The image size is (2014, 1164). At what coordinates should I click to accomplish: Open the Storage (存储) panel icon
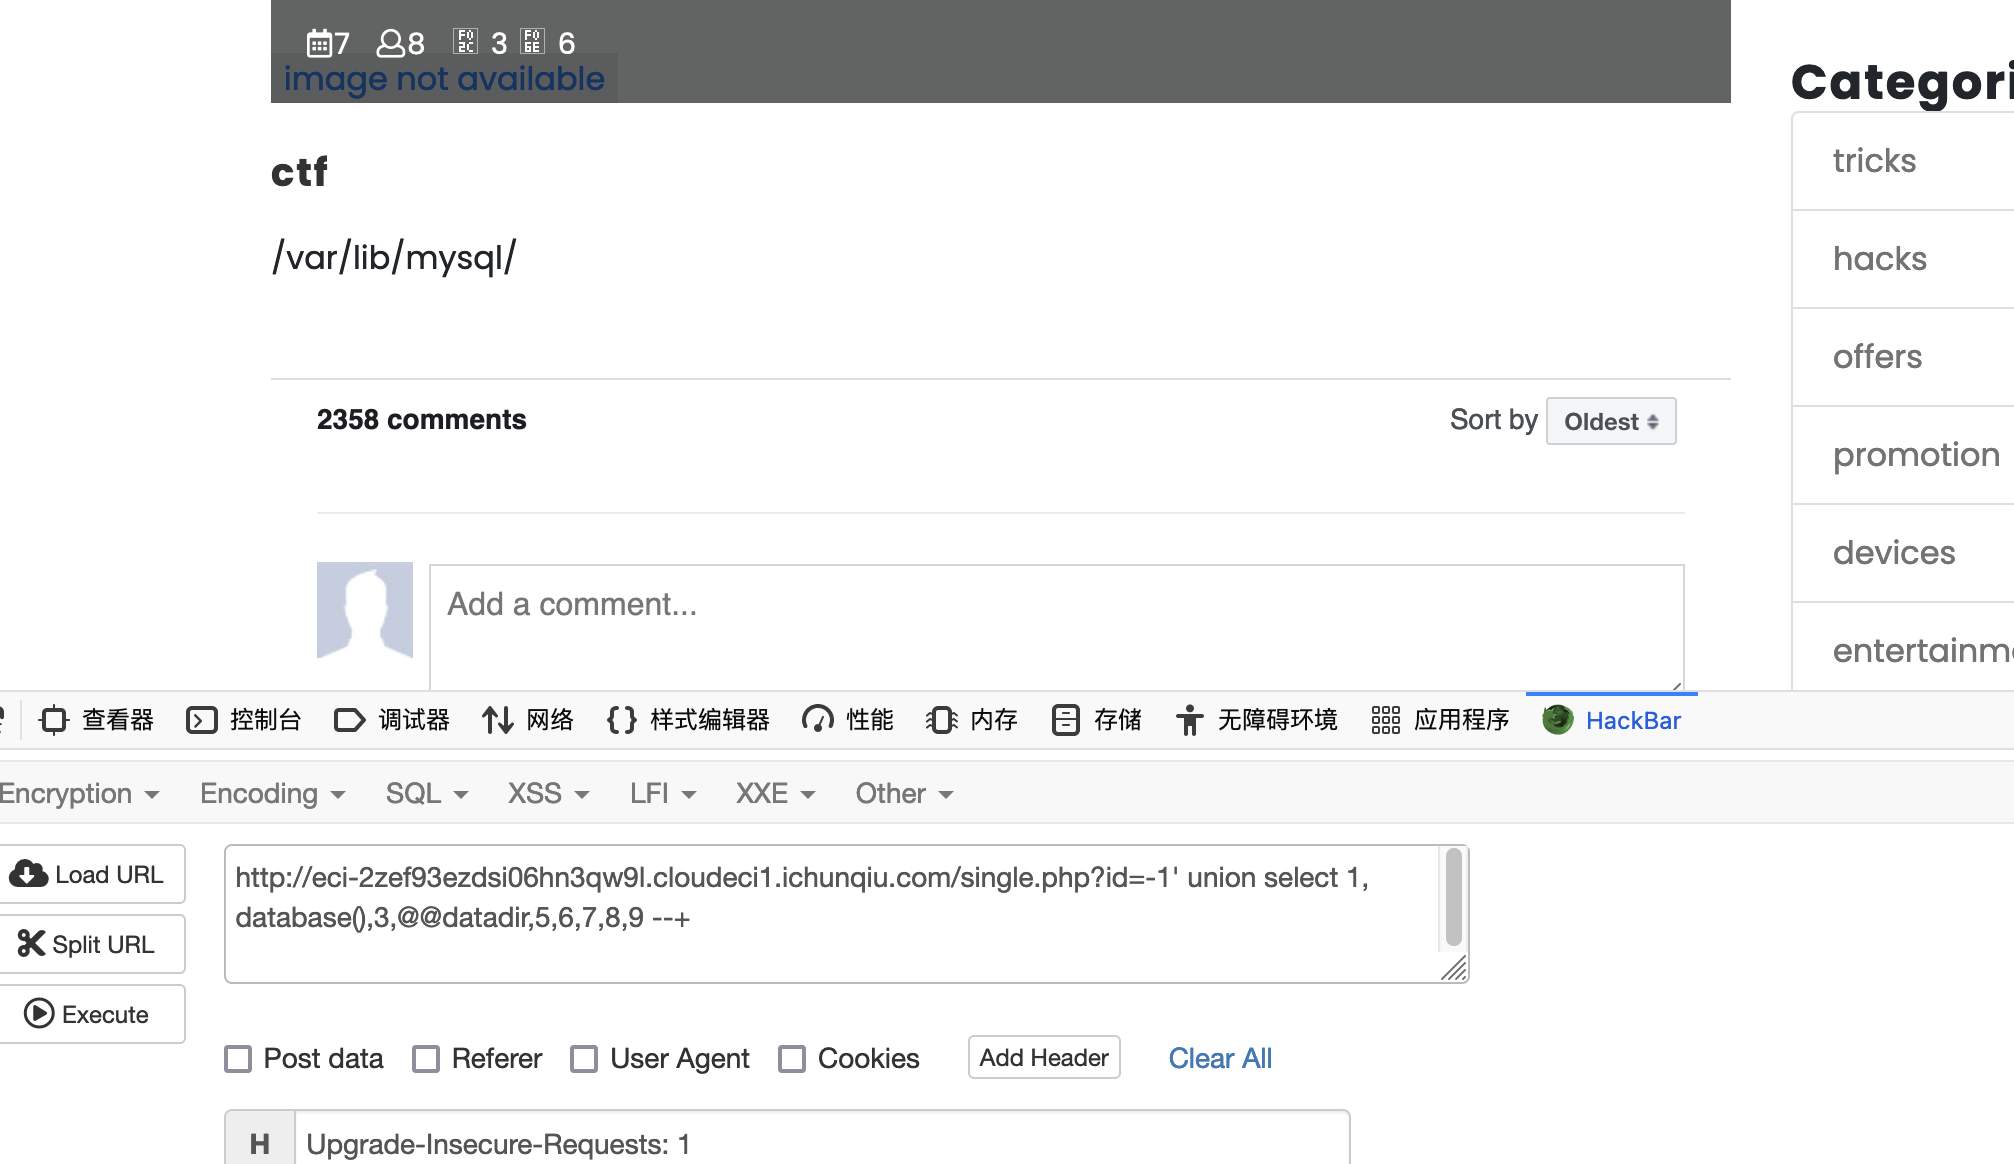click(x=1065, y=720)
